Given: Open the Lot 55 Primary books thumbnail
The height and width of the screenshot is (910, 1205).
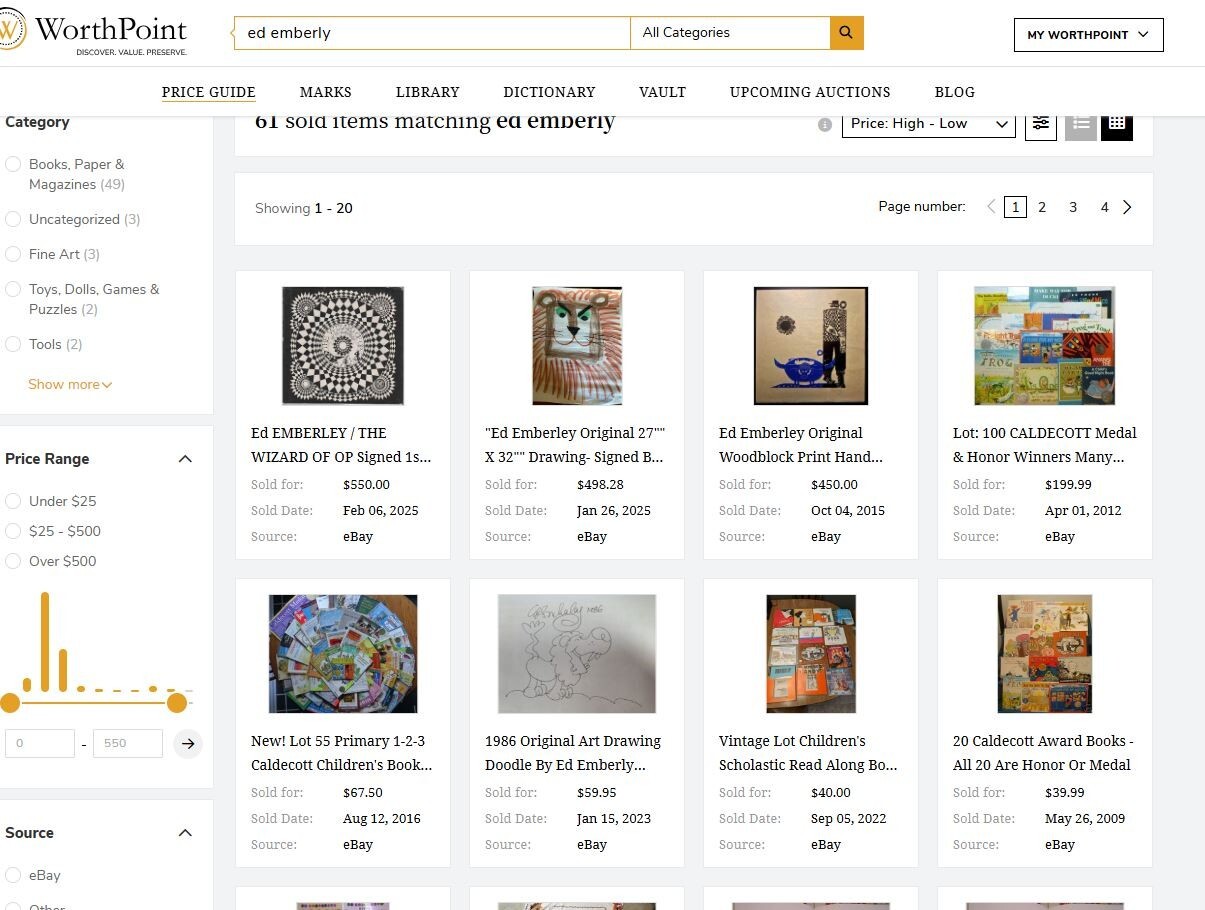Looking at the screenshot, I should coord(343,654).
